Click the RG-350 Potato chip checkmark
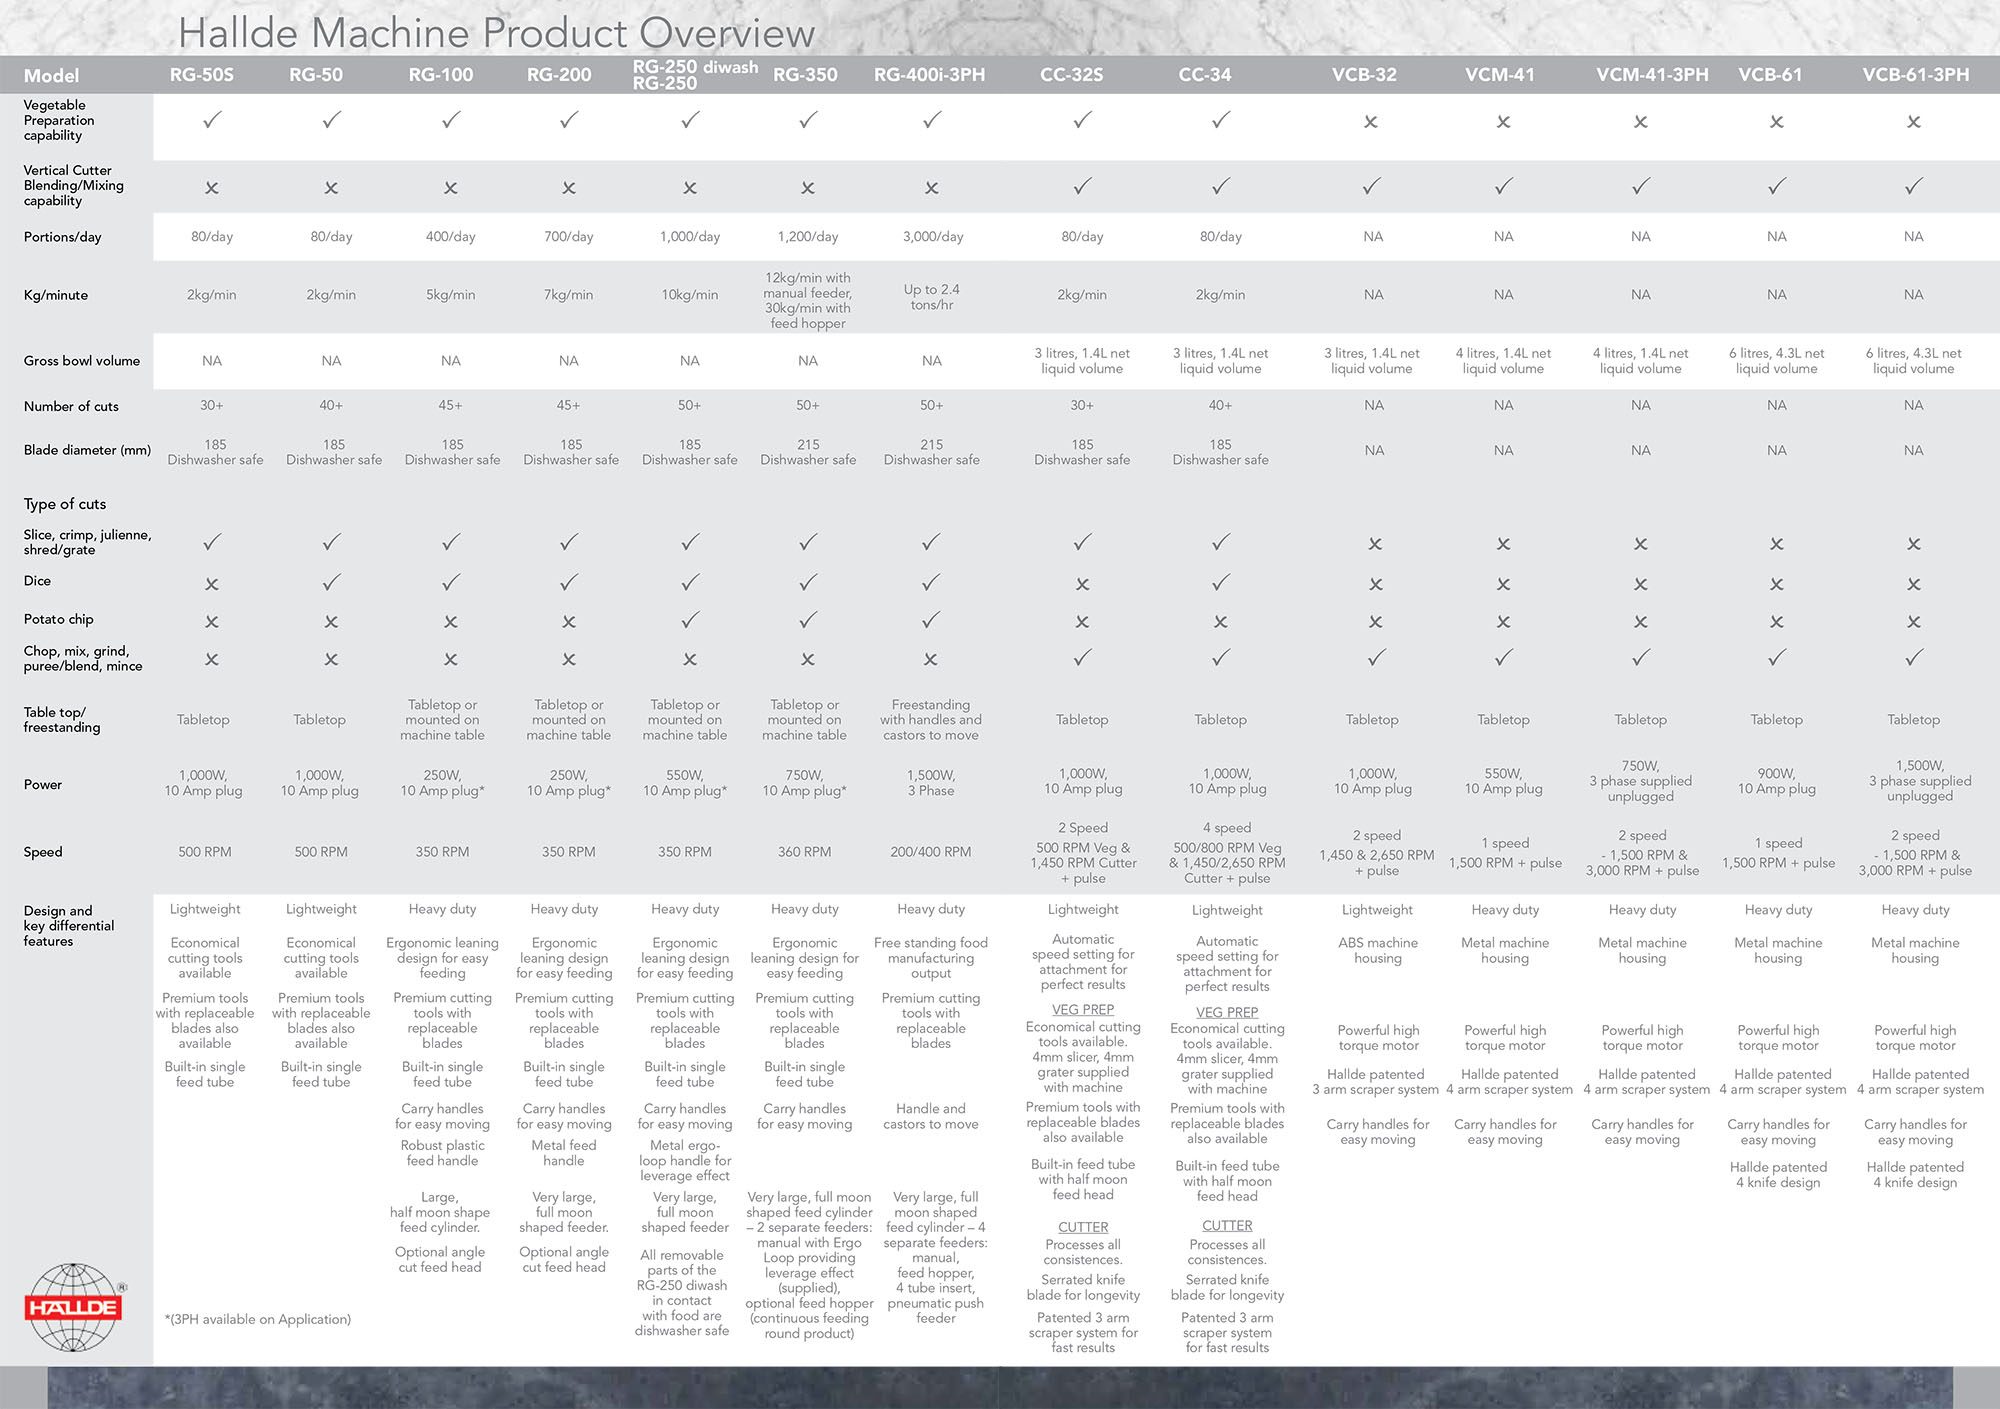The image size is (2000, 1409). tap(808, 620)
